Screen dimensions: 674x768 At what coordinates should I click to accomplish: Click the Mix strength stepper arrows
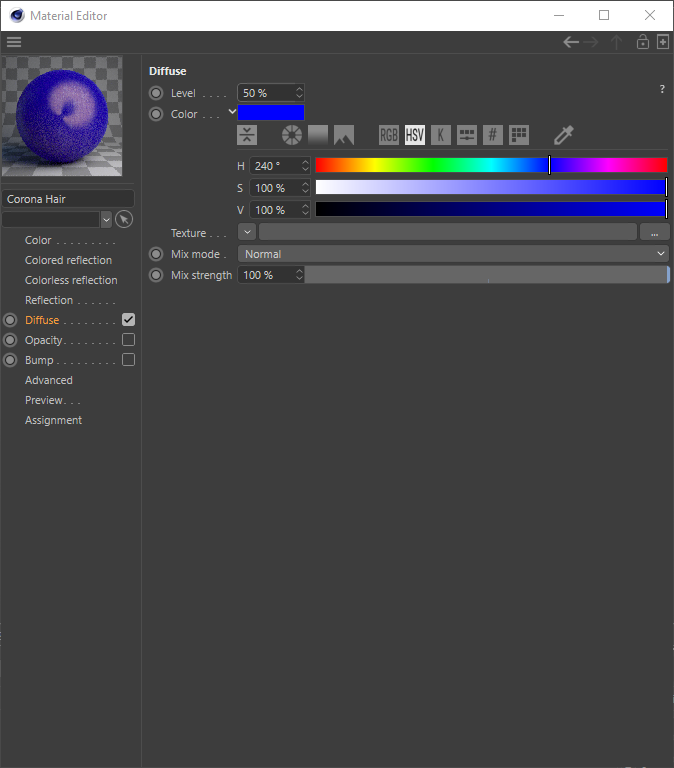(x=299, y=275)
